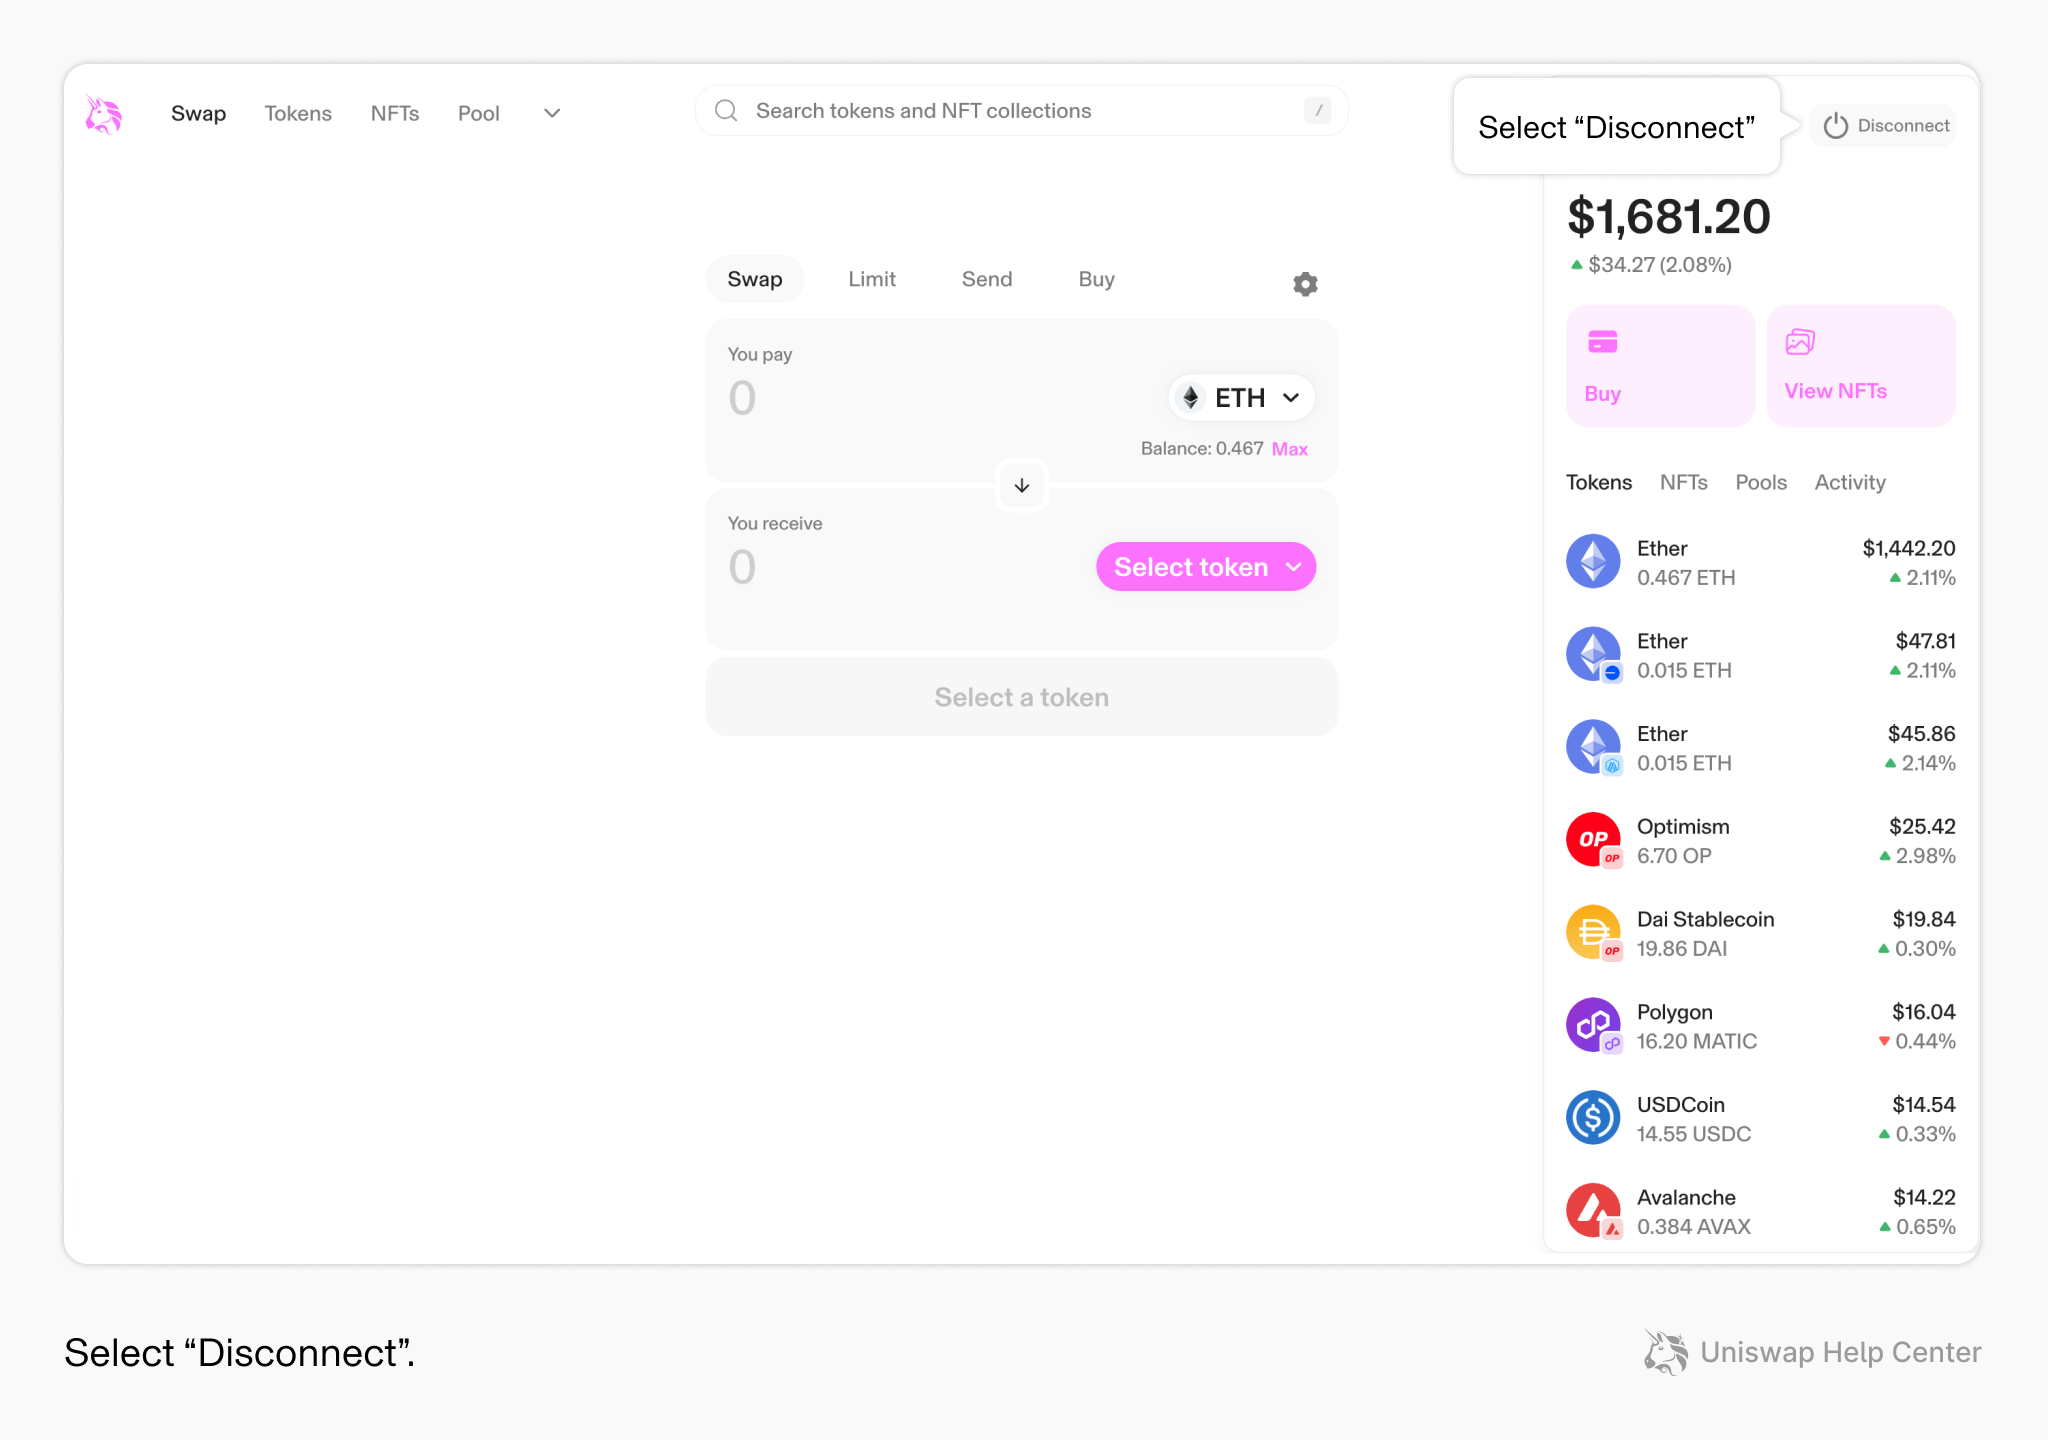Screen dimensions: 2048x1440
Task: Click the Polygon MATIC token icon
Action: (x=1593, y=1026)
